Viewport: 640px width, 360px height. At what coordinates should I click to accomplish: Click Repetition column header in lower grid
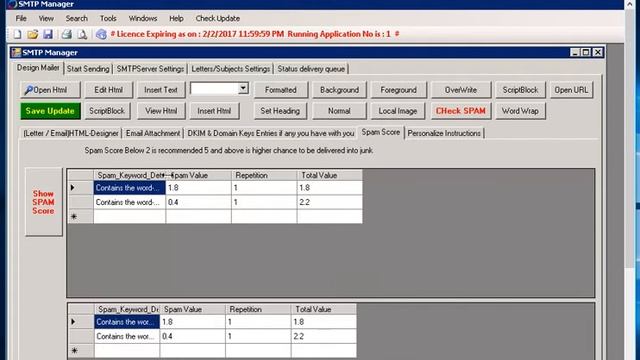[x=258, y=309]
